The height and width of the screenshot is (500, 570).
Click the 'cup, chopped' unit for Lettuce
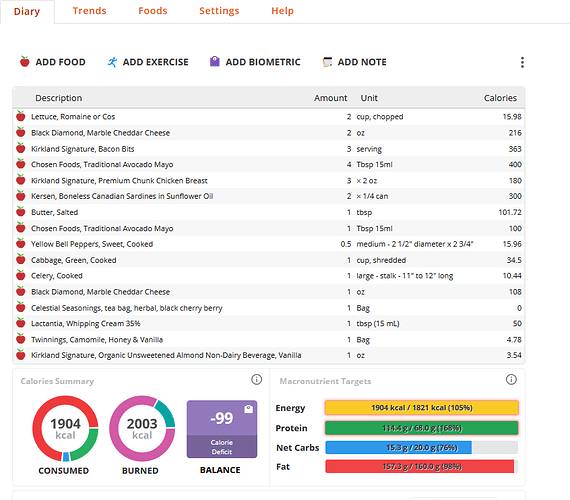(380, 117)
